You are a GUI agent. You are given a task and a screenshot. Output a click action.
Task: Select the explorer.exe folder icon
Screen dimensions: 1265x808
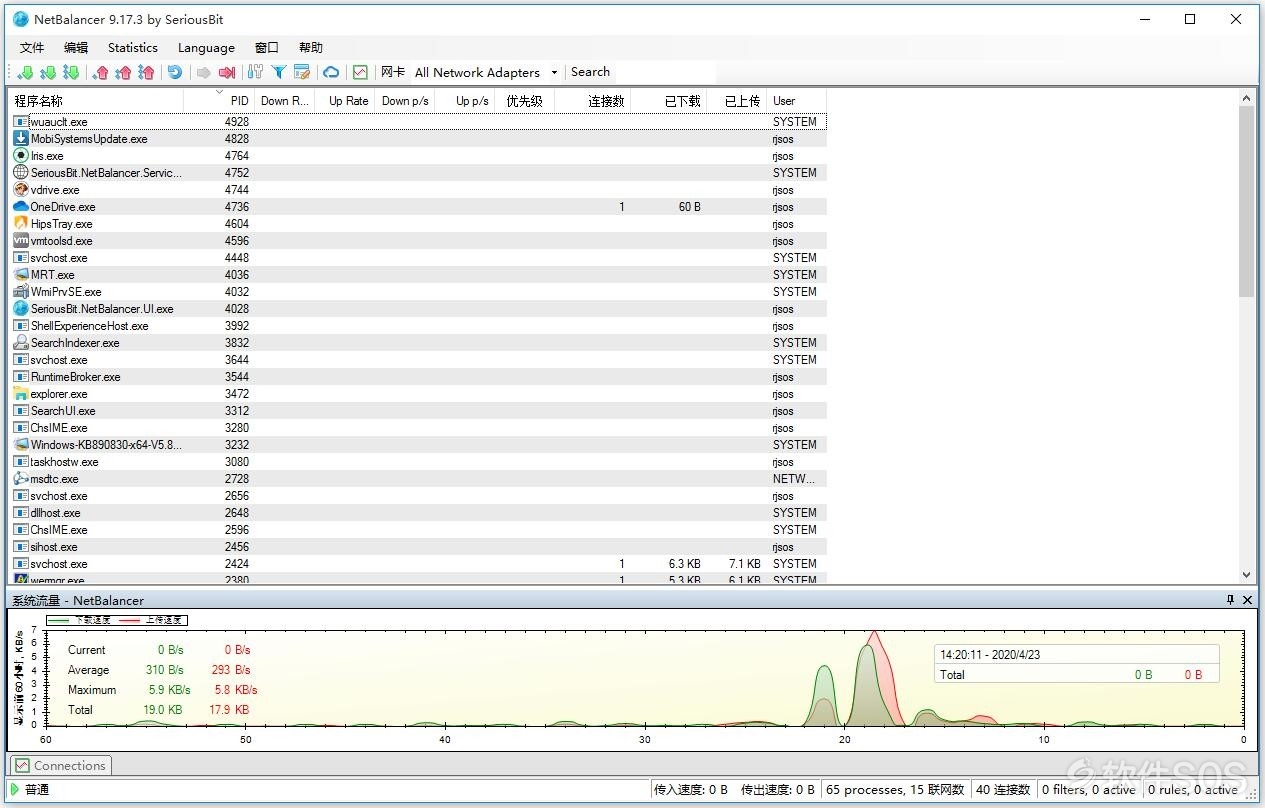pyautogui.click(x=21, y=394)
